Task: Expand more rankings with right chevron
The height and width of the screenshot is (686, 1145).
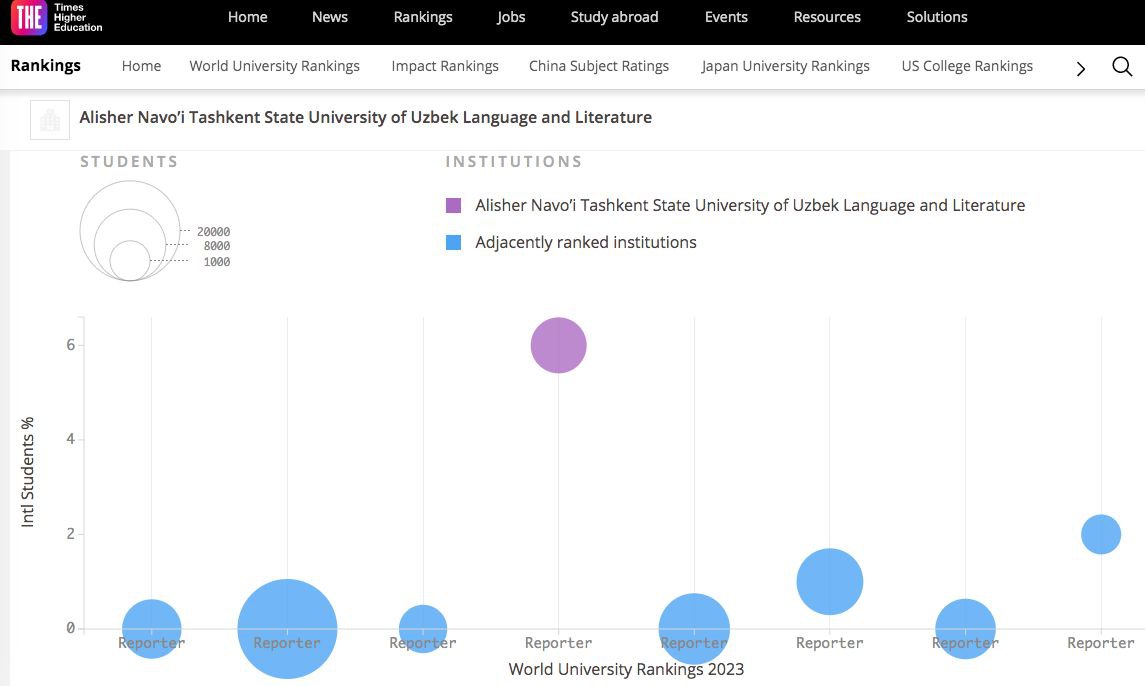Action: 1081,68
